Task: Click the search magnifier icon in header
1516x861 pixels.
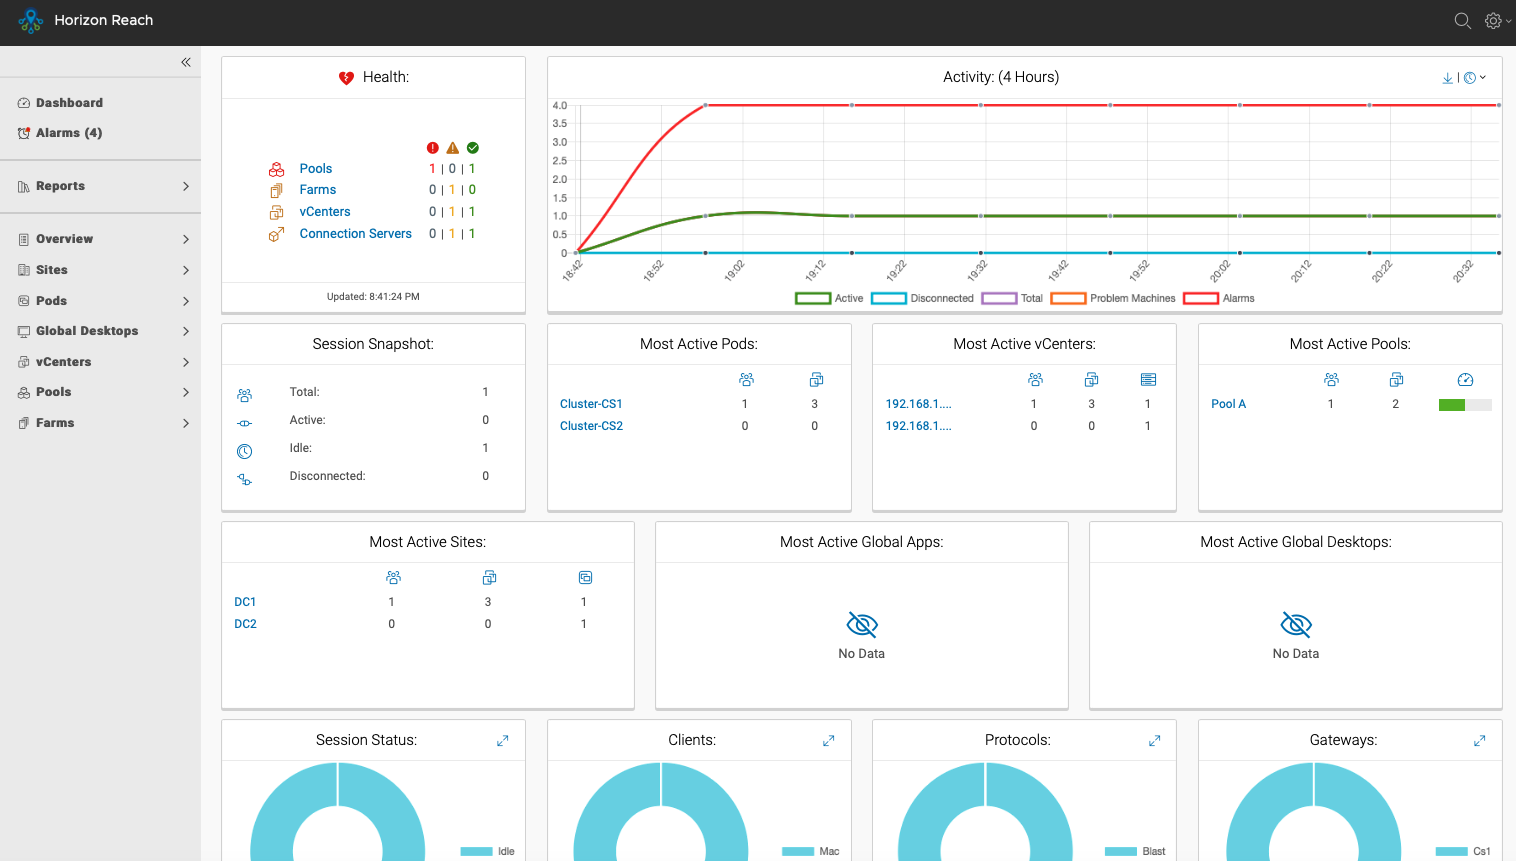Action: click(1462, 21)
